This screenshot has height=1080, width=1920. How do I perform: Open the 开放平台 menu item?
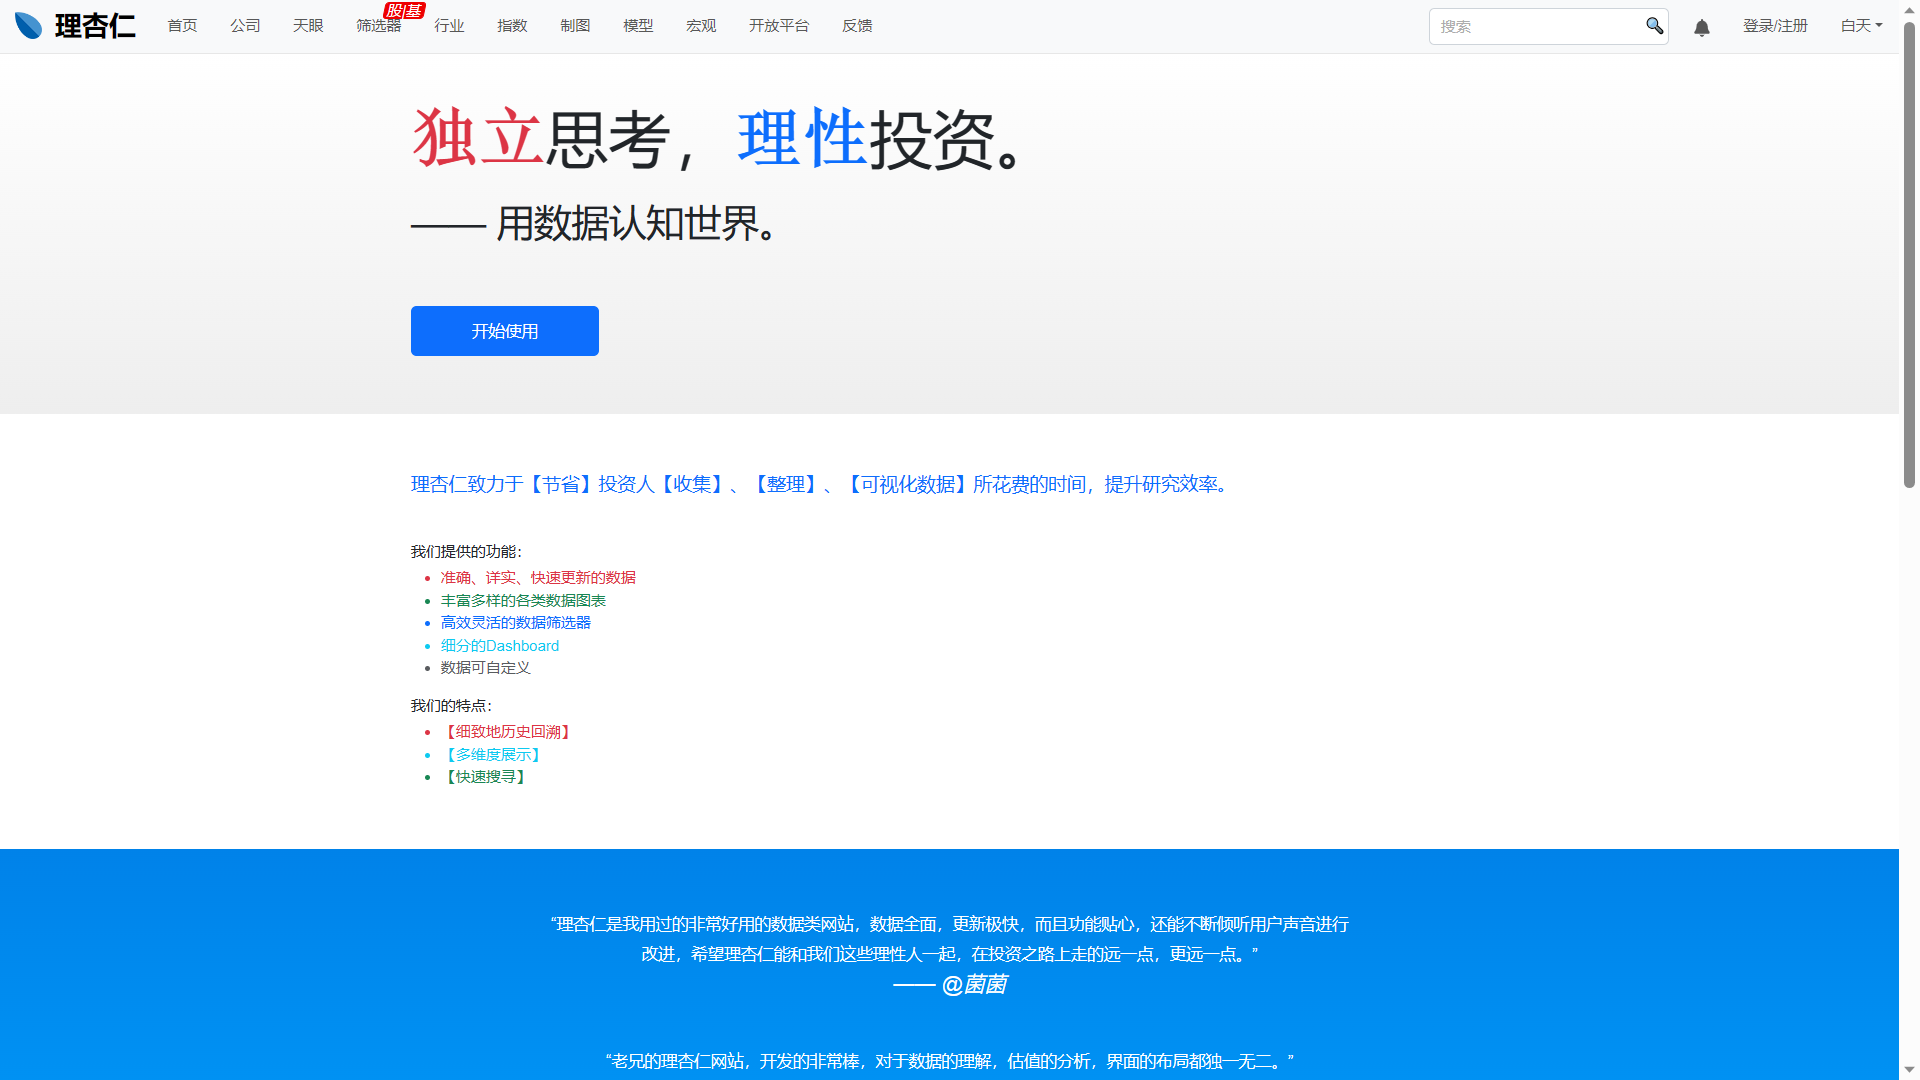pyautogui.click(x=779, y=26)
